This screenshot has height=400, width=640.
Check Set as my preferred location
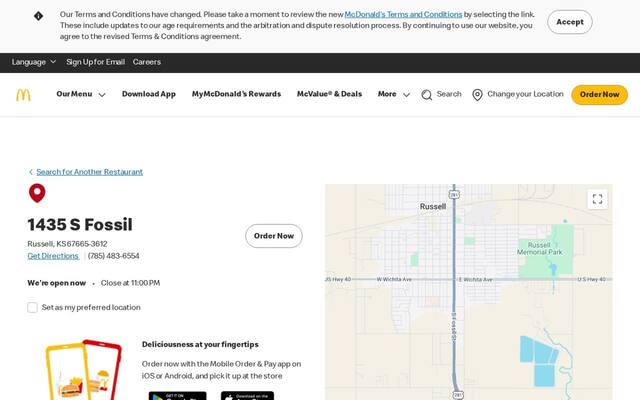32,307
